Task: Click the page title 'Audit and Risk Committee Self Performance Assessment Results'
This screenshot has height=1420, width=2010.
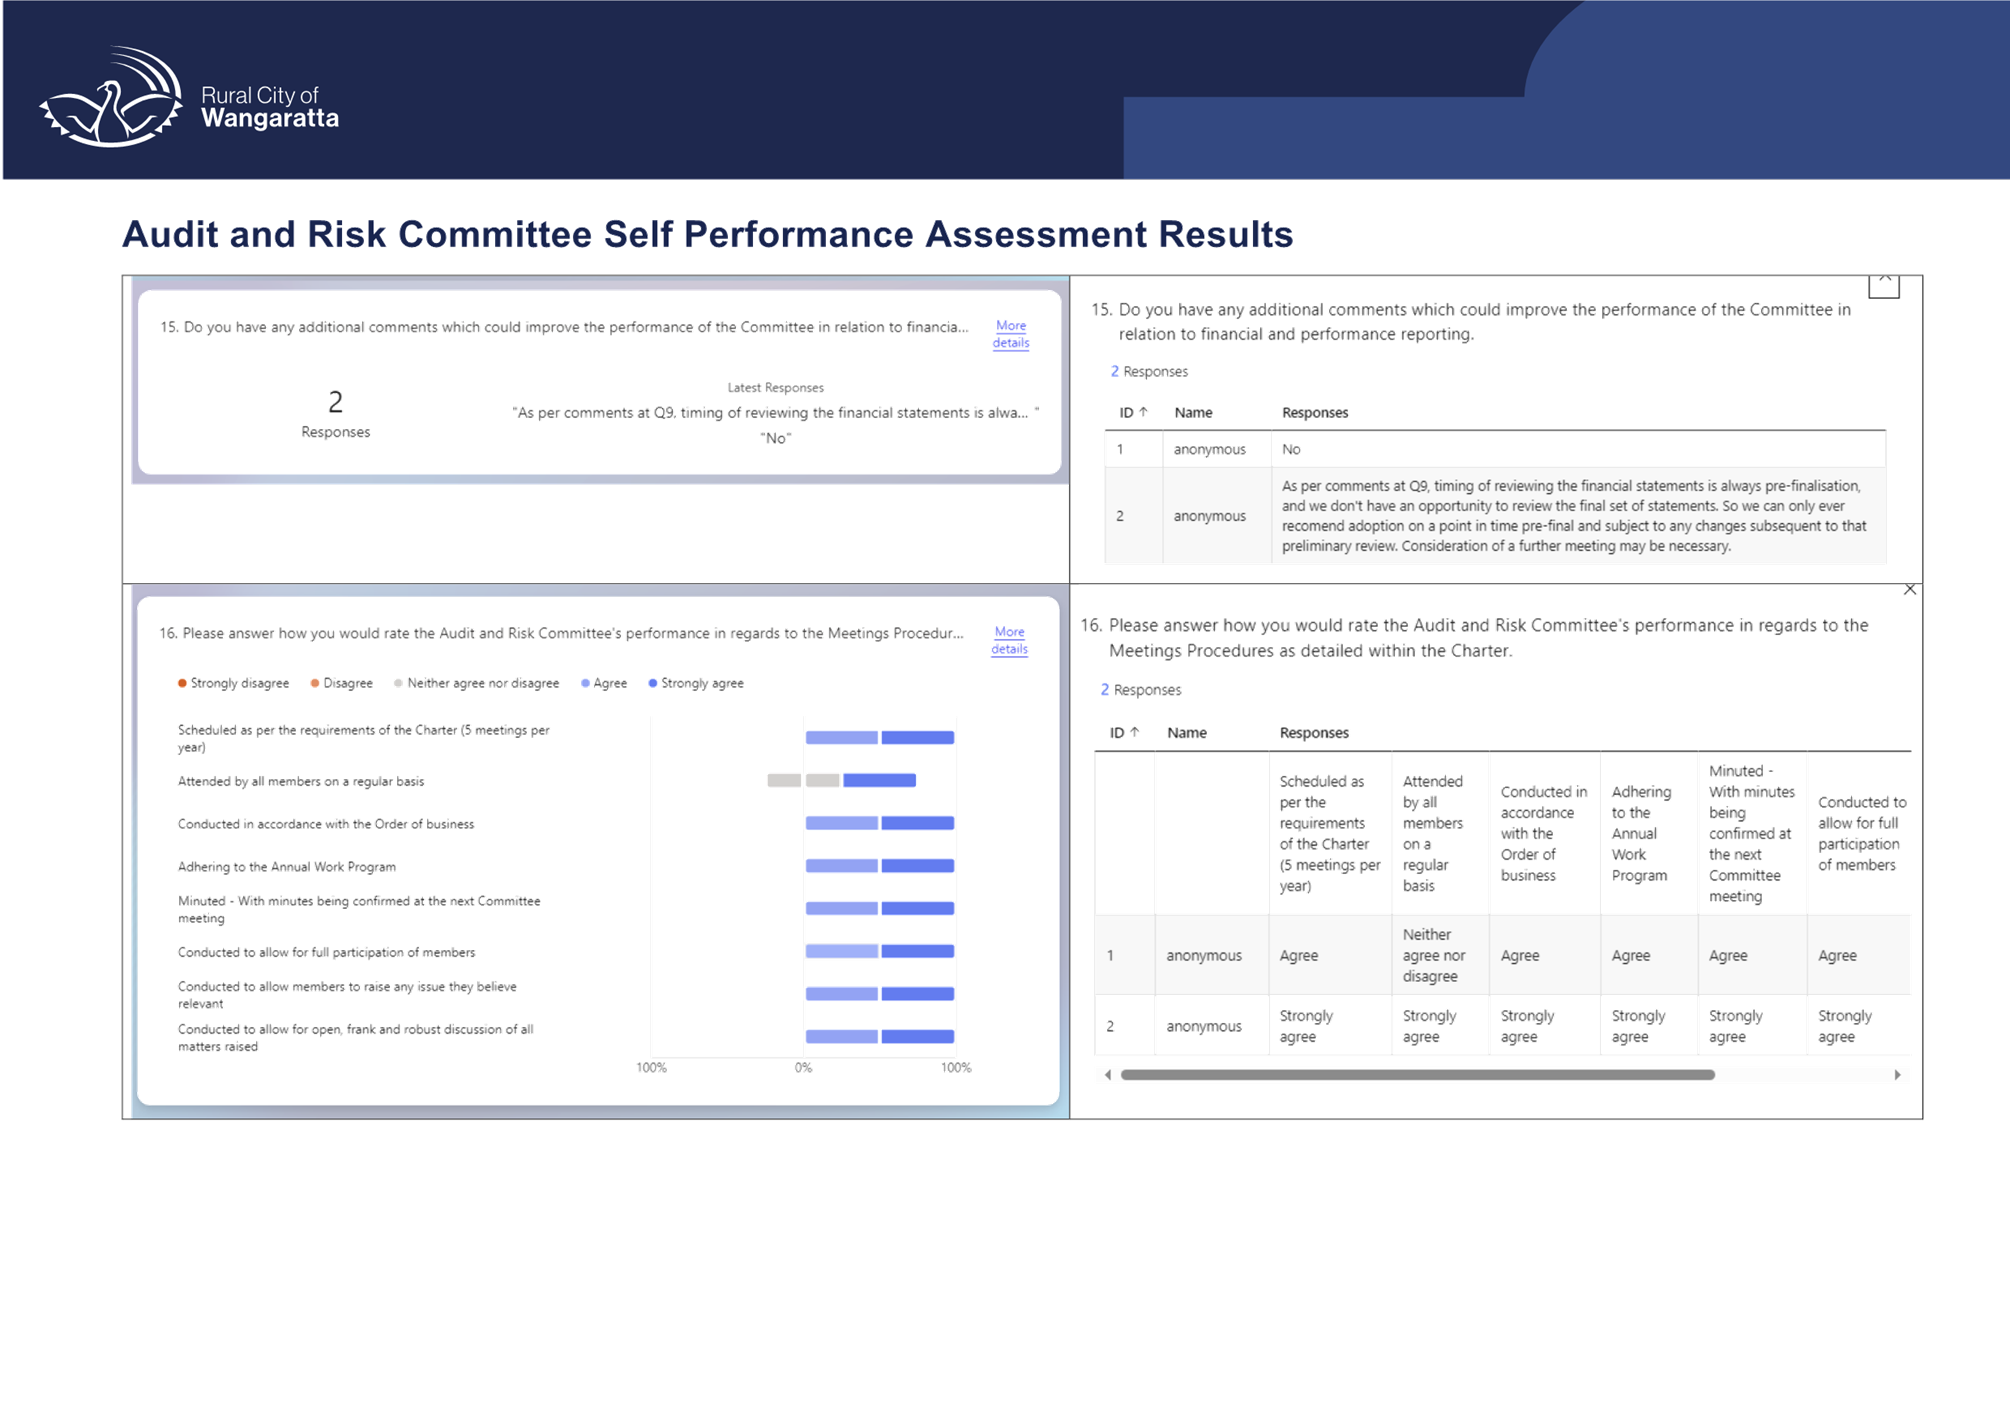Action: click(708, 234)
